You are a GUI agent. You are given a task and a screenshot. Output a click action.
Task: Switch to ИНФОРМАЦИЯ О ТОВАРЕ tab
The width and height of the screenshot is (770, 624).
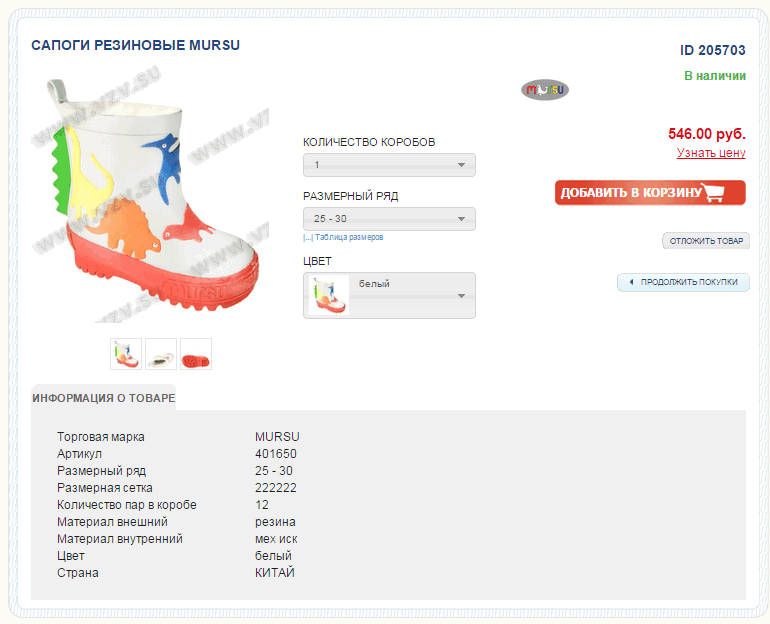103,398
